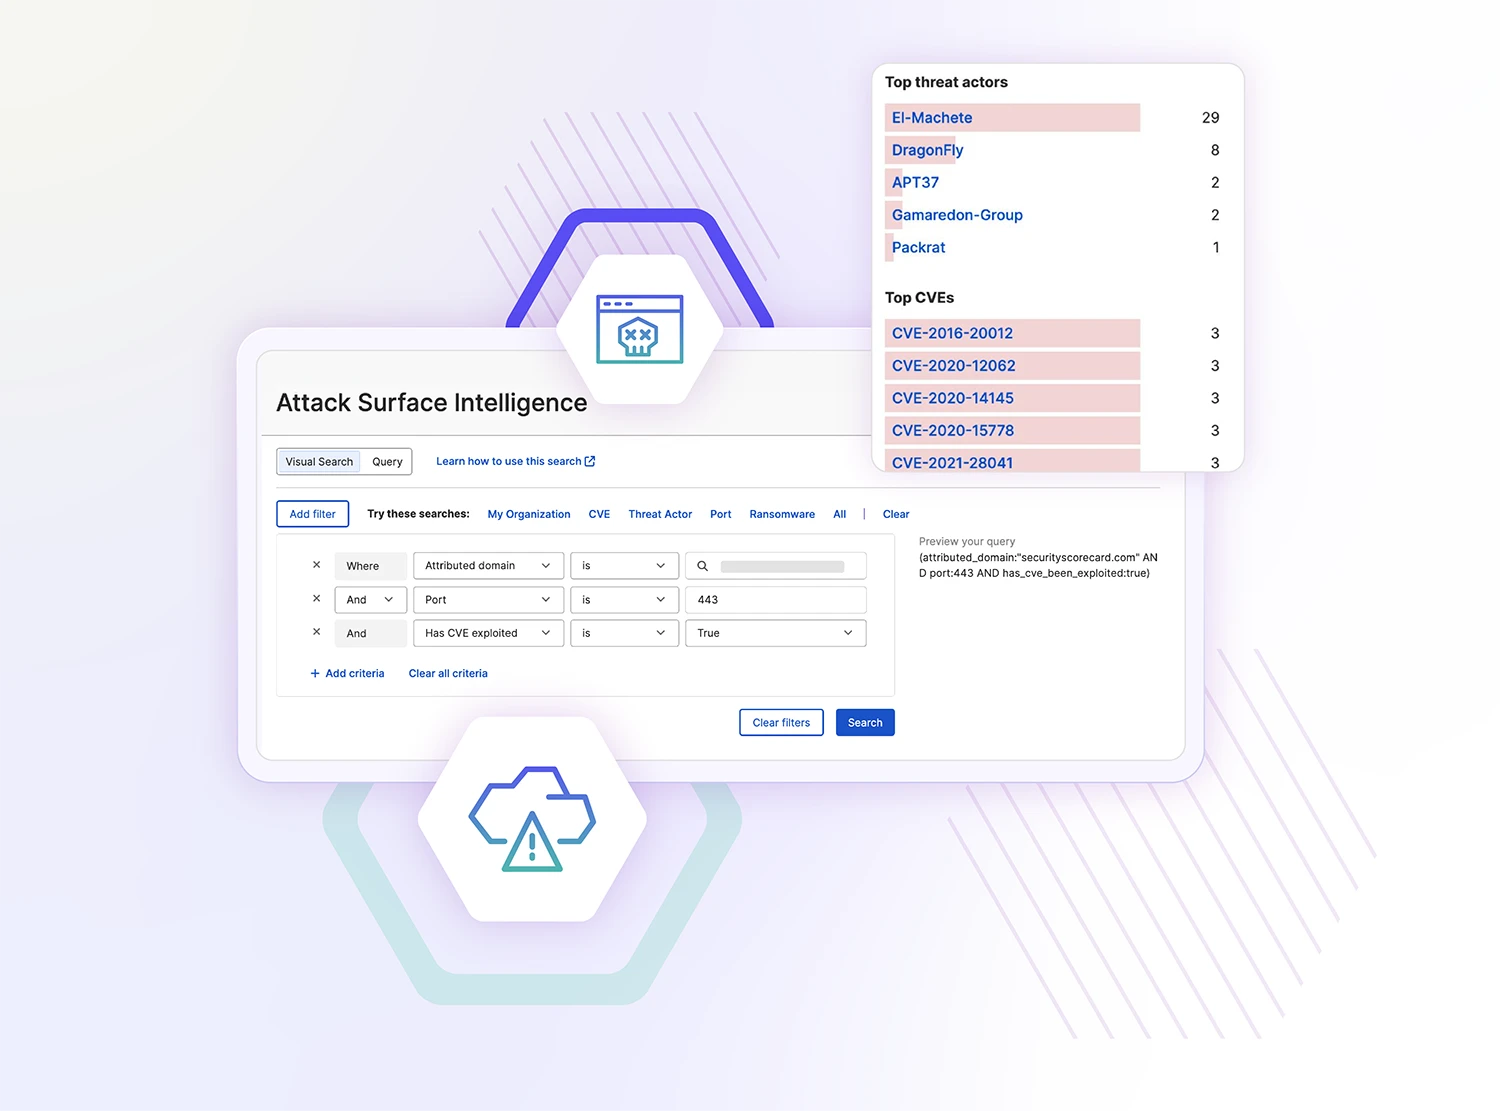Screen dimensions: 1500x1111
Task: Open the And connector dropdown in Port row
Action: [x=370, y=600]
